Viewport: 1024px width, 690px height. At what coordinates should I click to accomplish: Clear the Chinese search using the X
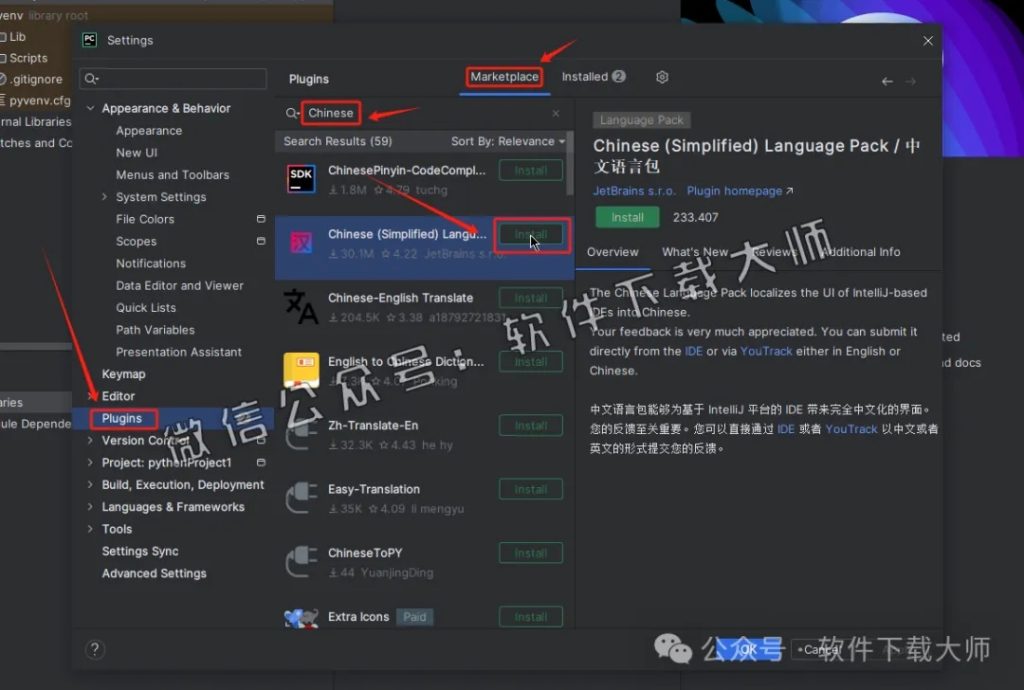tap(556, 113)
